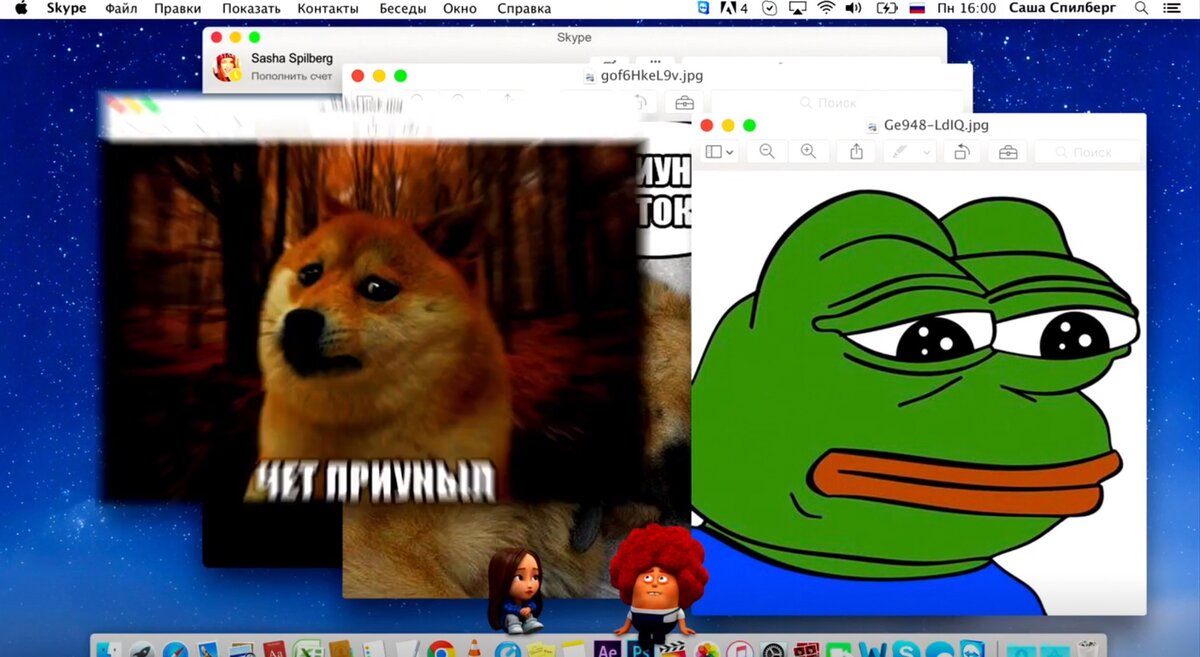Open the clock checkmark menu bar icon

(x=769, y=8)
